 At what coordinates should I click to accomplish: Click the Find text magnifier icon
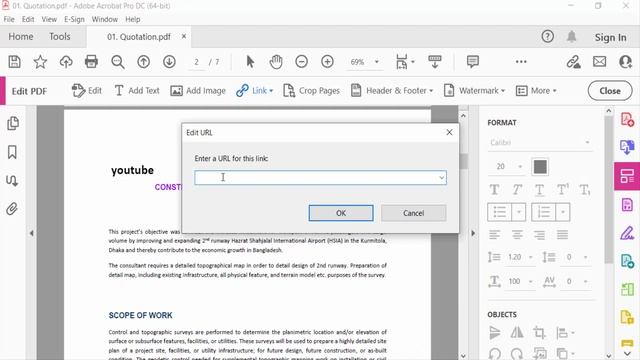(118, 62)
